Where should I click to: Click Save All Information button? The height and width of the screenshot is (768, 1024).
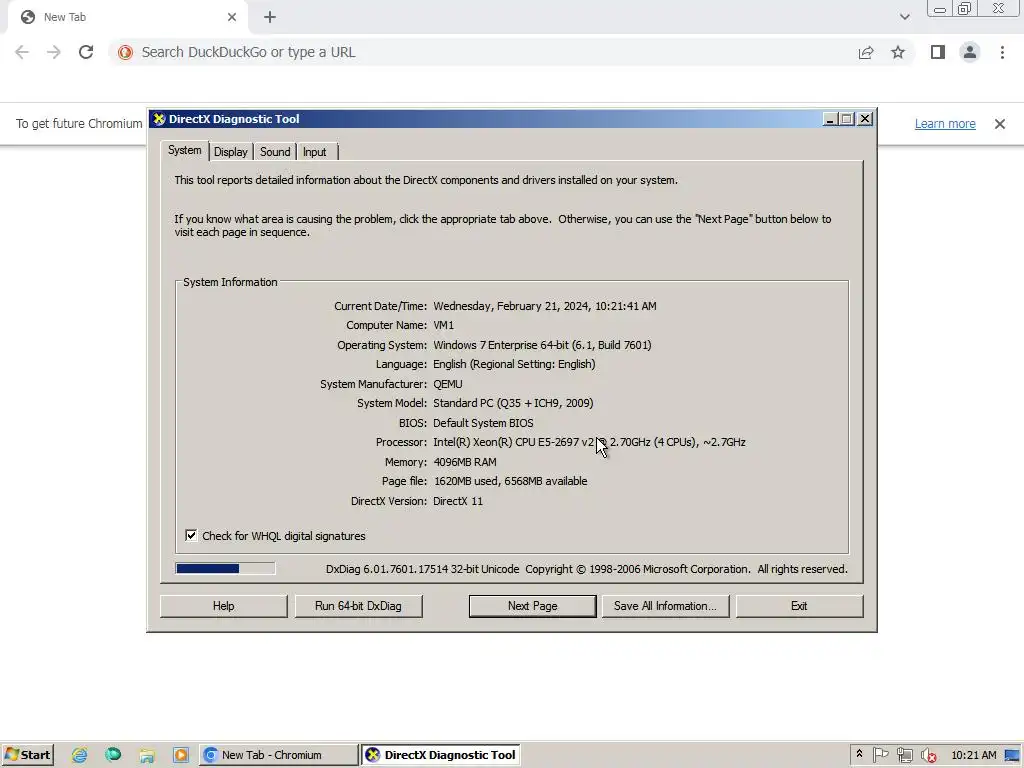click(x=665, y=606)
